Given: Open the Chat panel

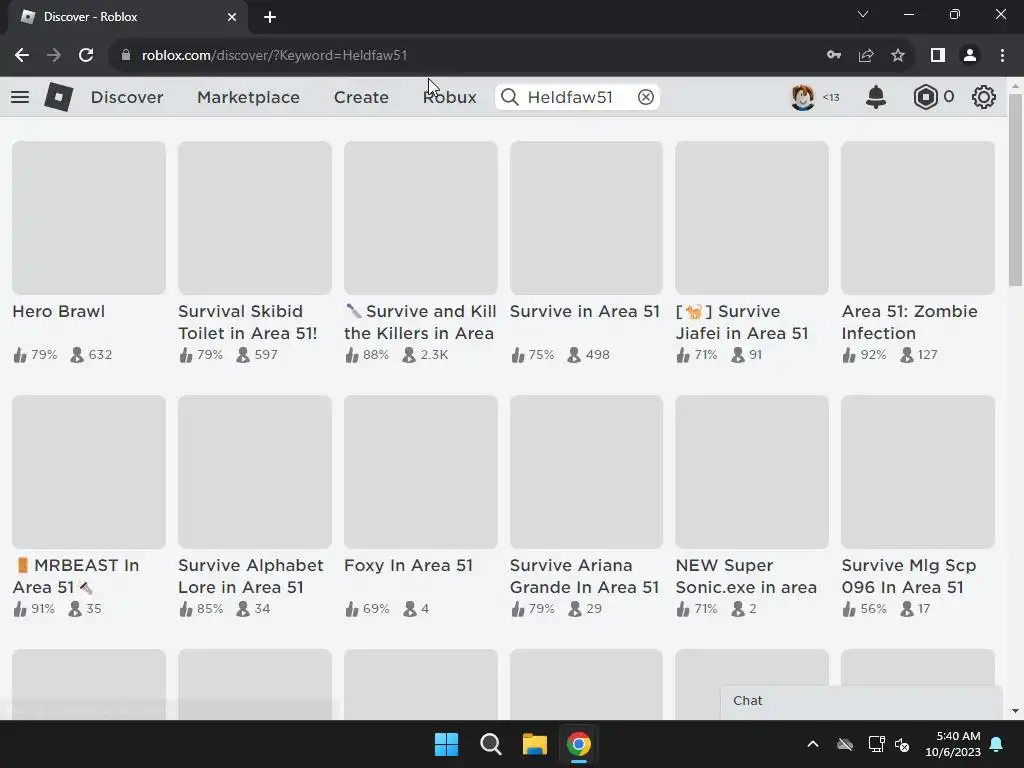Looking at the screenshot, I should (x=861, y=701).
